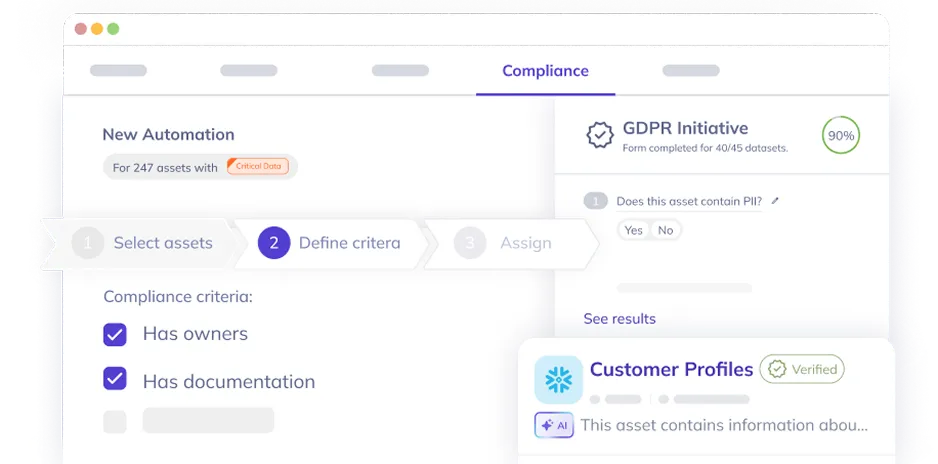
Task: Click the Critical Data tag
Action: click(x=258, y=166)
